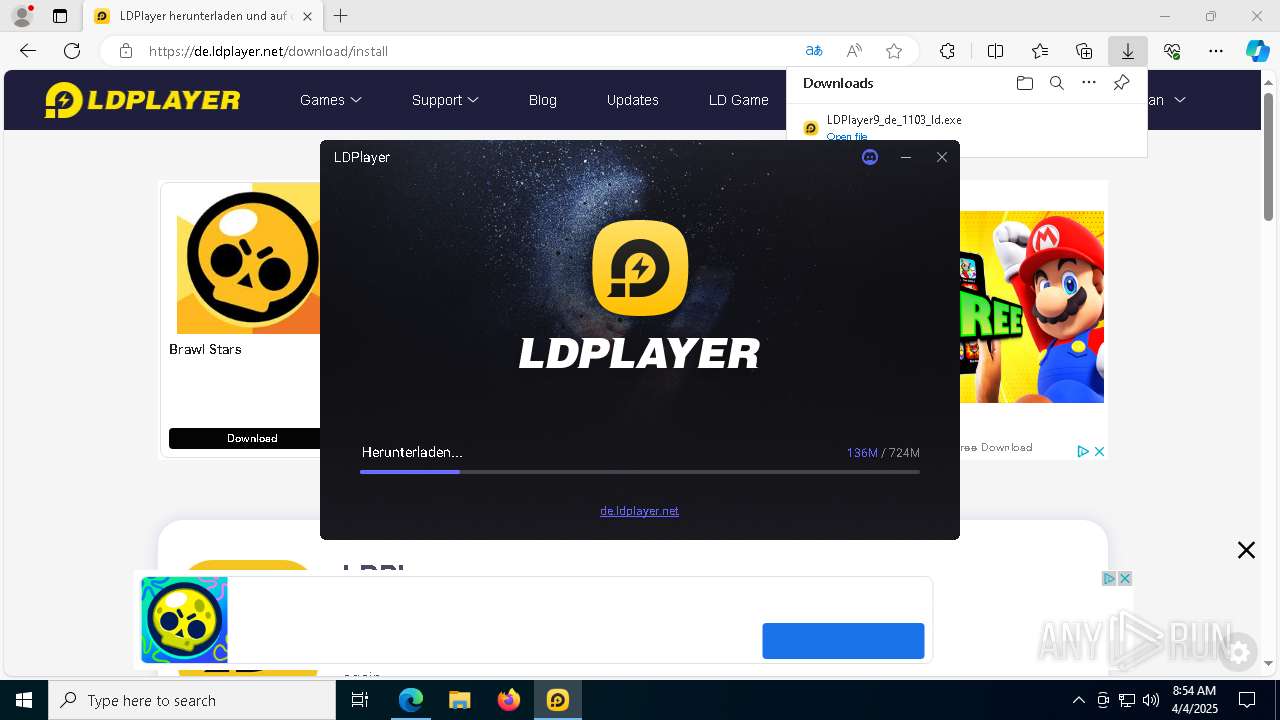
Task: Click the Type here to search box
Action: [192, 700]
